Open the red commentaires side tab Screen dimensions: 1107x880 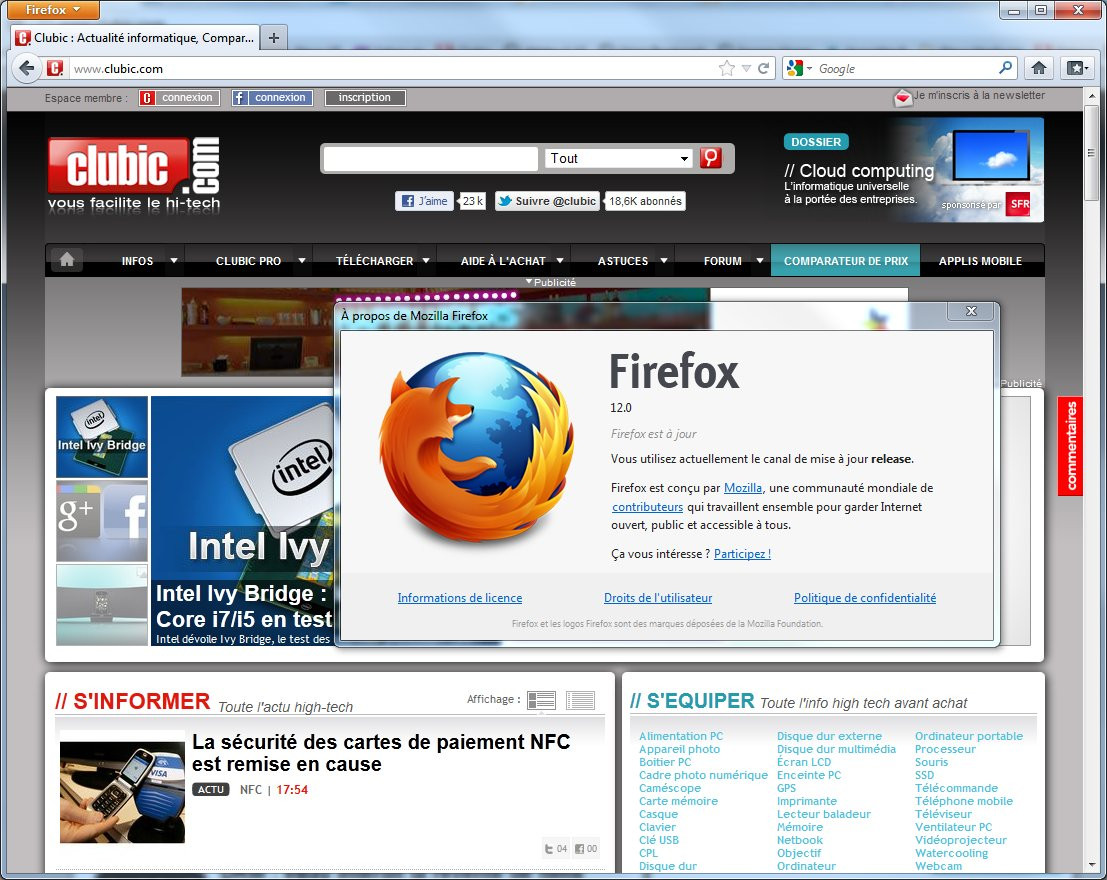[x=1070, y=446]
